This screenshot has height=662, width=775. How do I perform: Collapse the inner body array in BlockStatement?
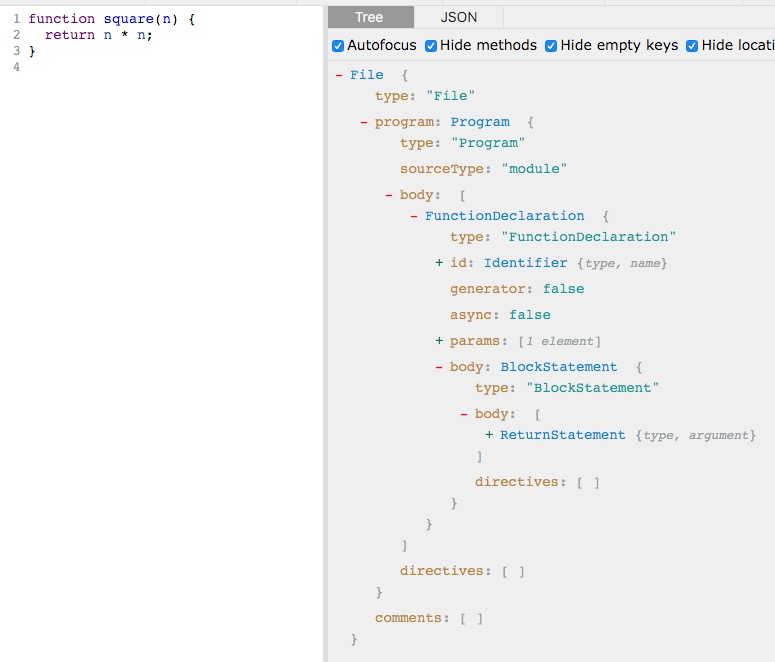pyautogui.click(x=464, y=414)
